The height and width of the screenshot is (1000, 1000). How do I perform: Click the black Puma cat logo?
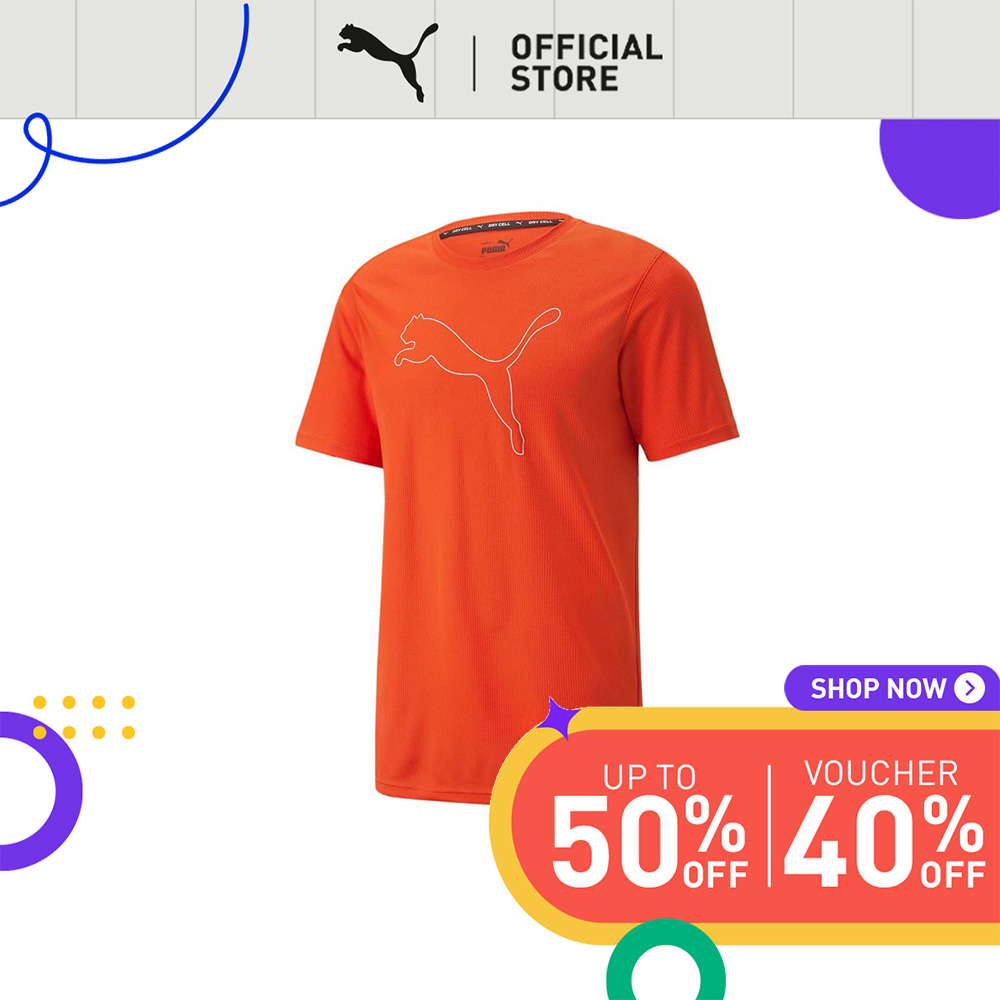tap(388, 61)
